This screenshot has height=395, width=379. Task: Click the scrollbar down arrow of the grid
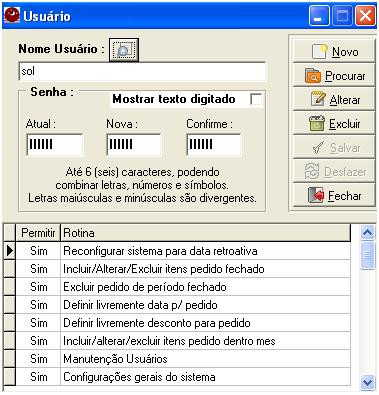point(367,382)
